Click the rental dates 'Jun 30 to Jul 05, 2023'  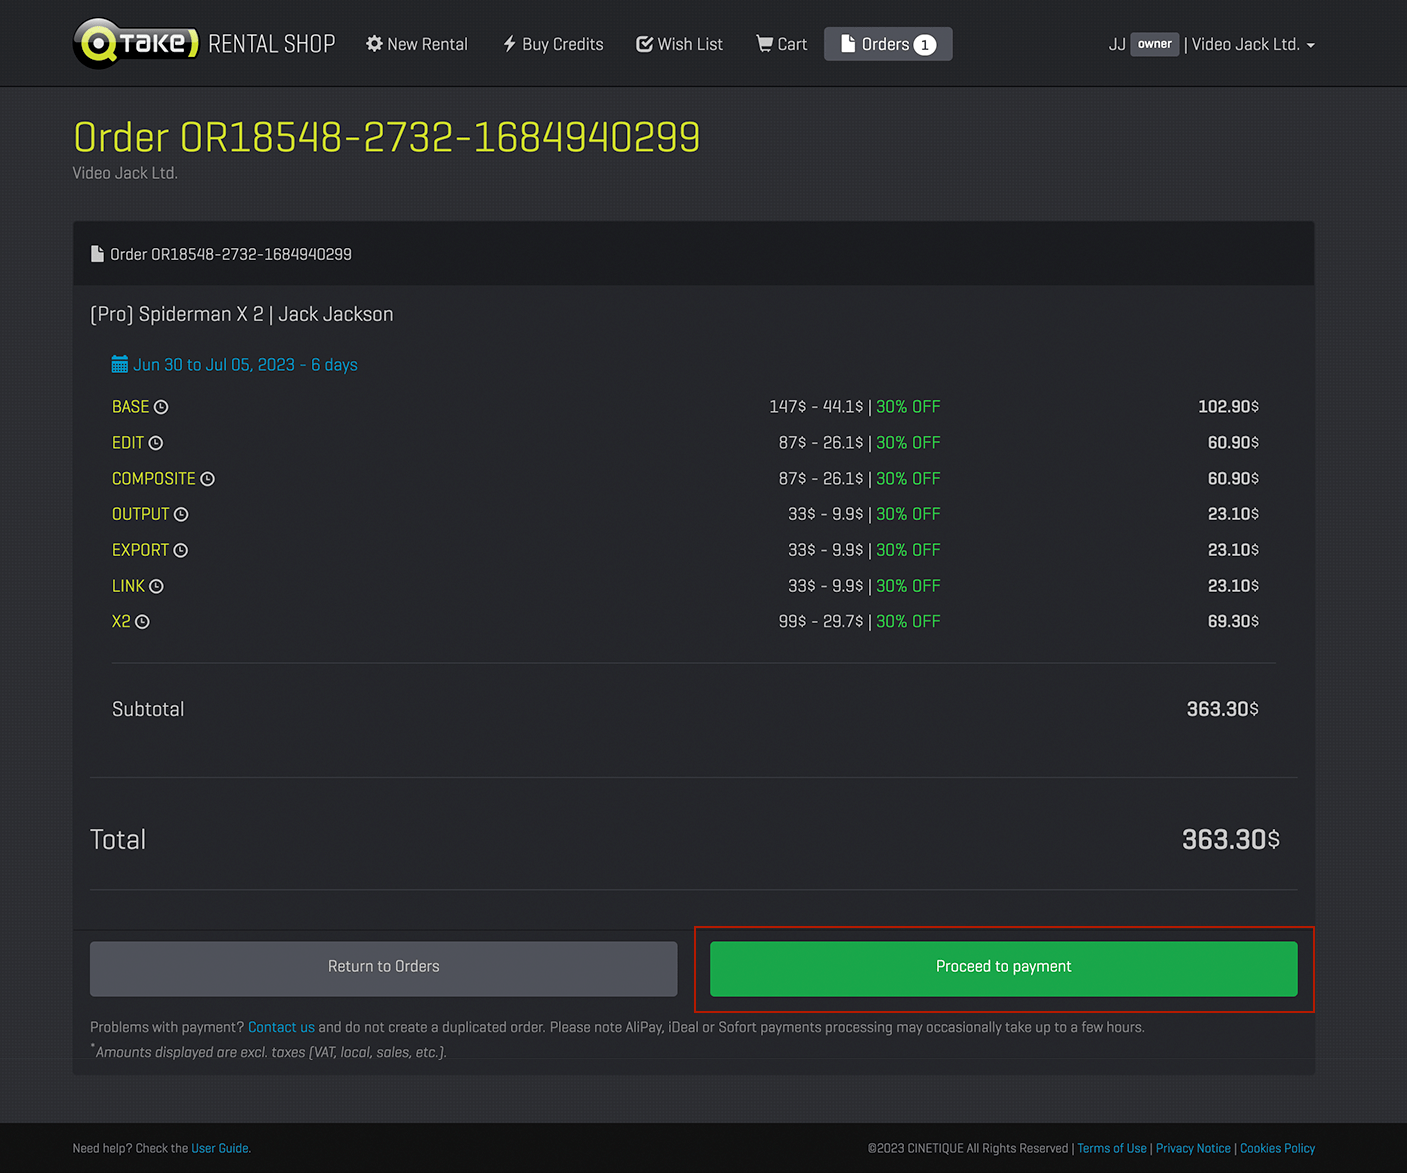214,365
